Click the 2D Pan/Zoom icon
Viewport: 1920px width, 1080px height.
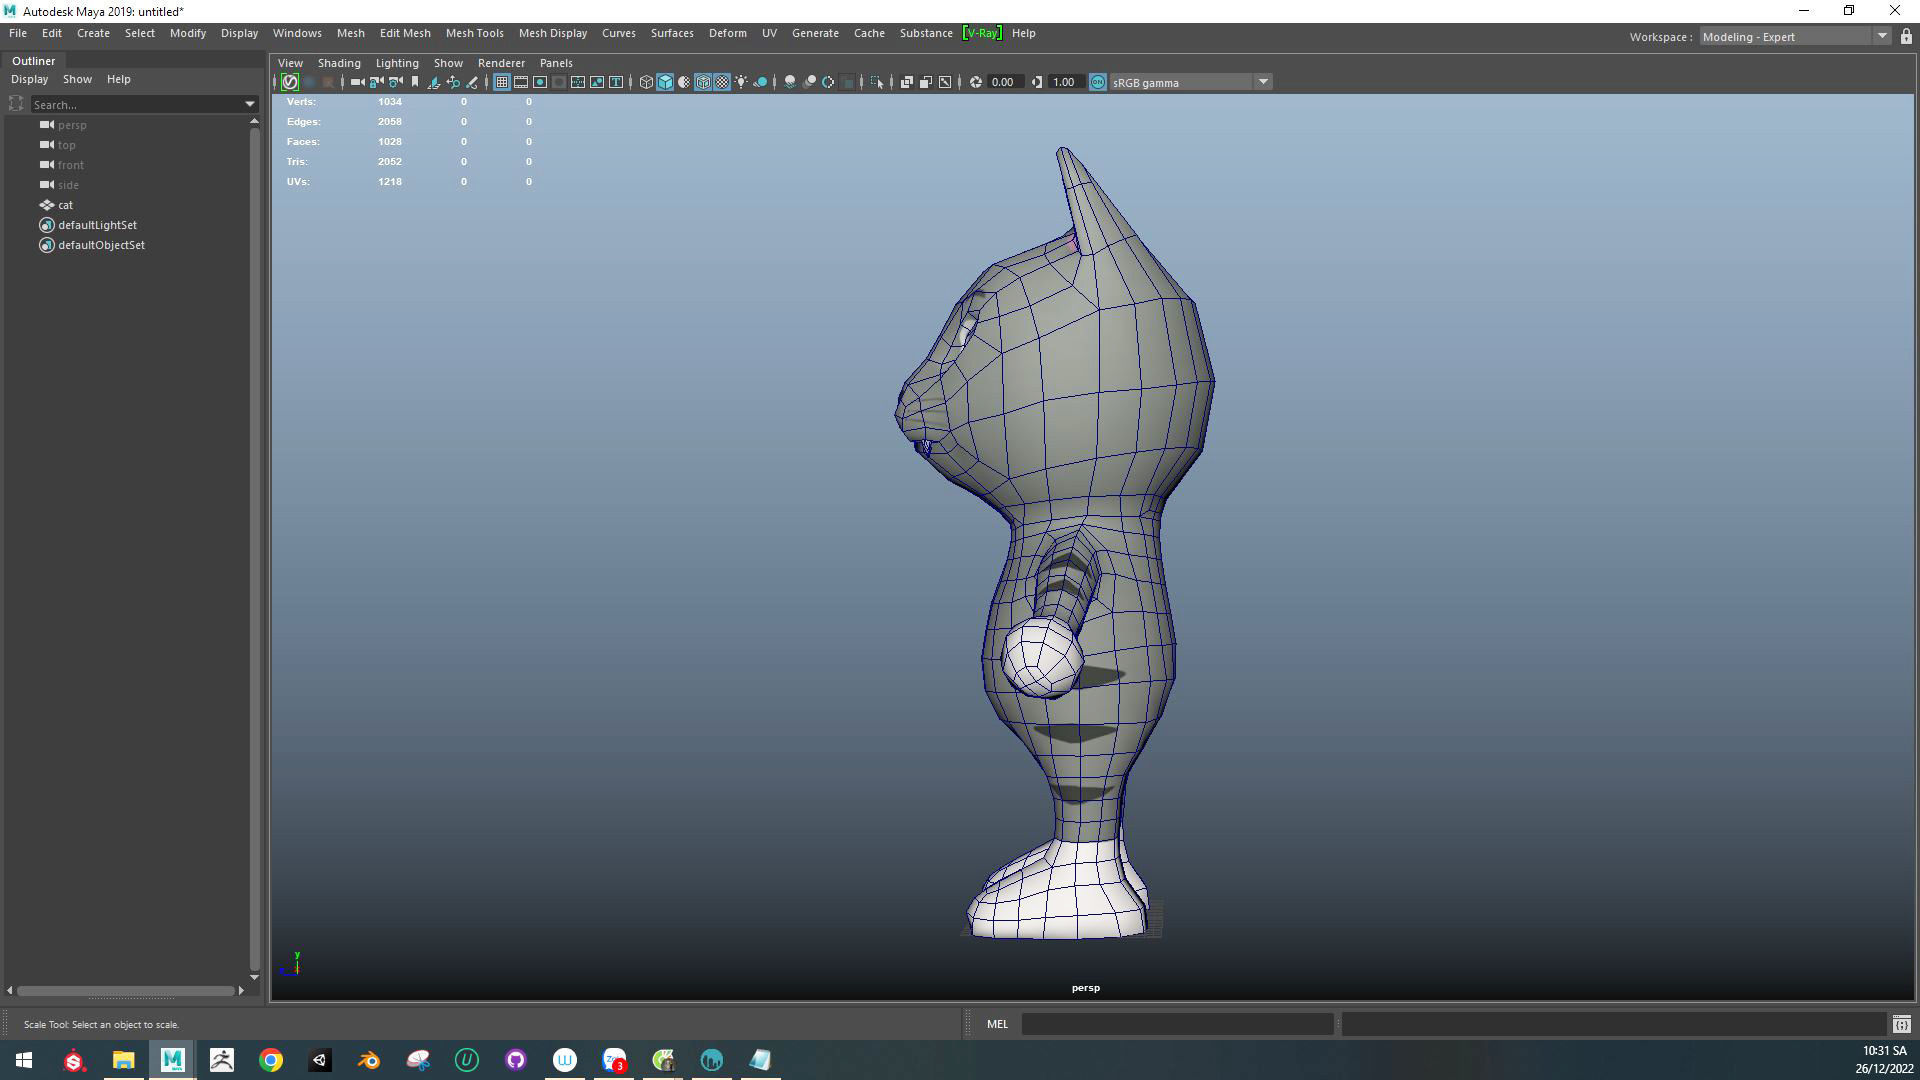tap(453, 82)
